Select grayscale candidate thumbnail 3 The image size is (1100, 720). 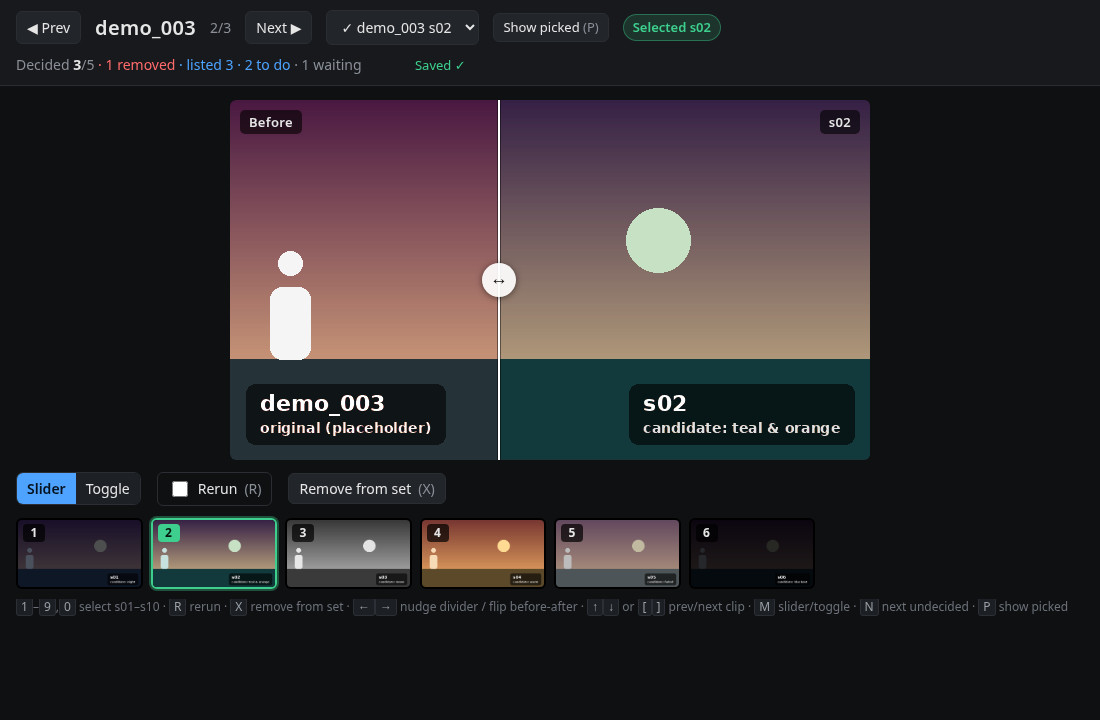349,553
